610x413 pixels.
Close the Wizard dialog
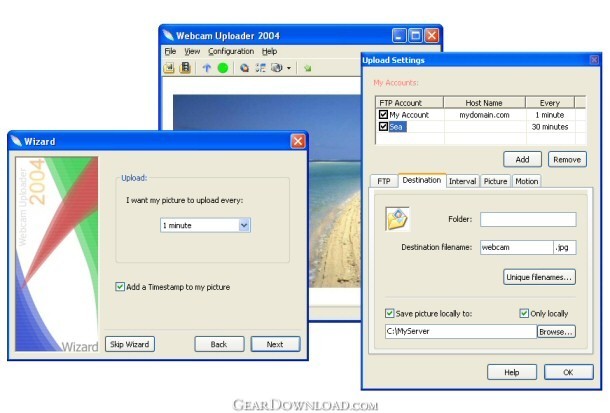(x=298, y=141)
